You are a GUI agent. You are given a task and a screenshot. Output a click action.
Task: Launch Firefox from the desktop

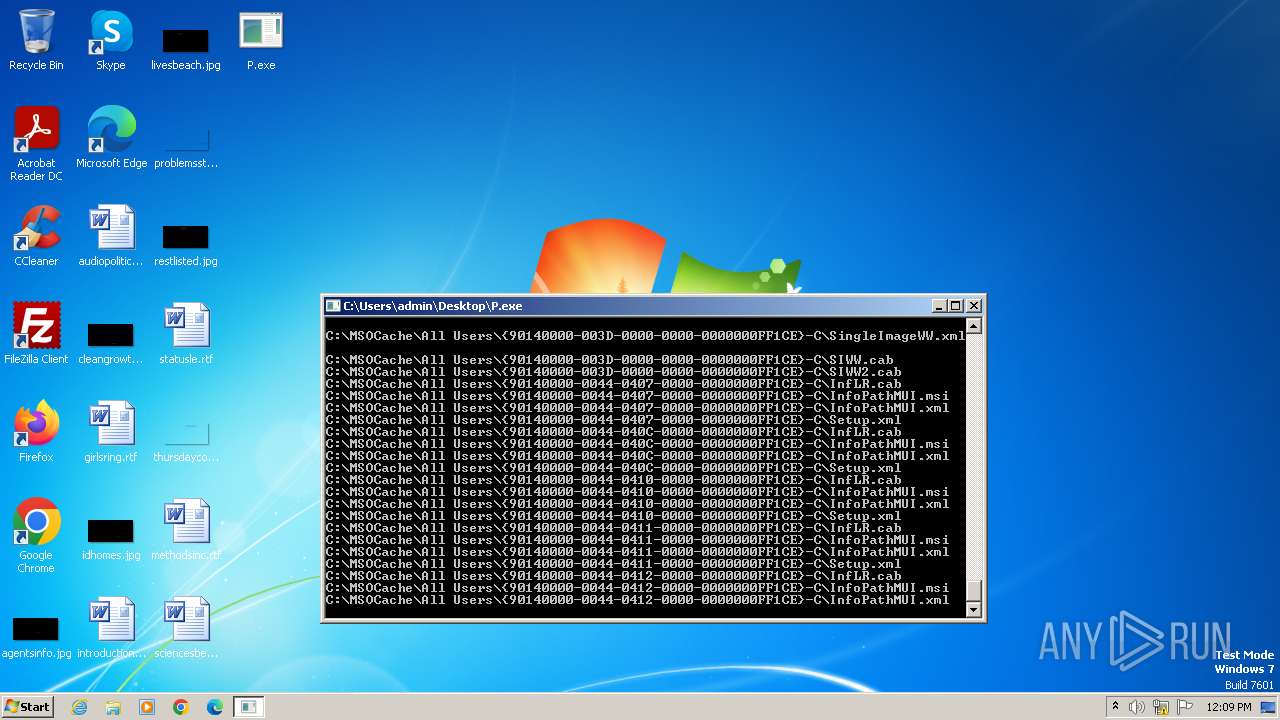tap(36, 432)
